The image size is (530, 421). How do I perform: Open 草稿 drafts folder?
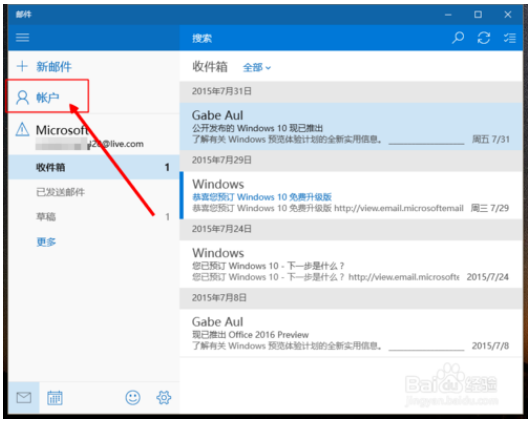click(93, 217)
